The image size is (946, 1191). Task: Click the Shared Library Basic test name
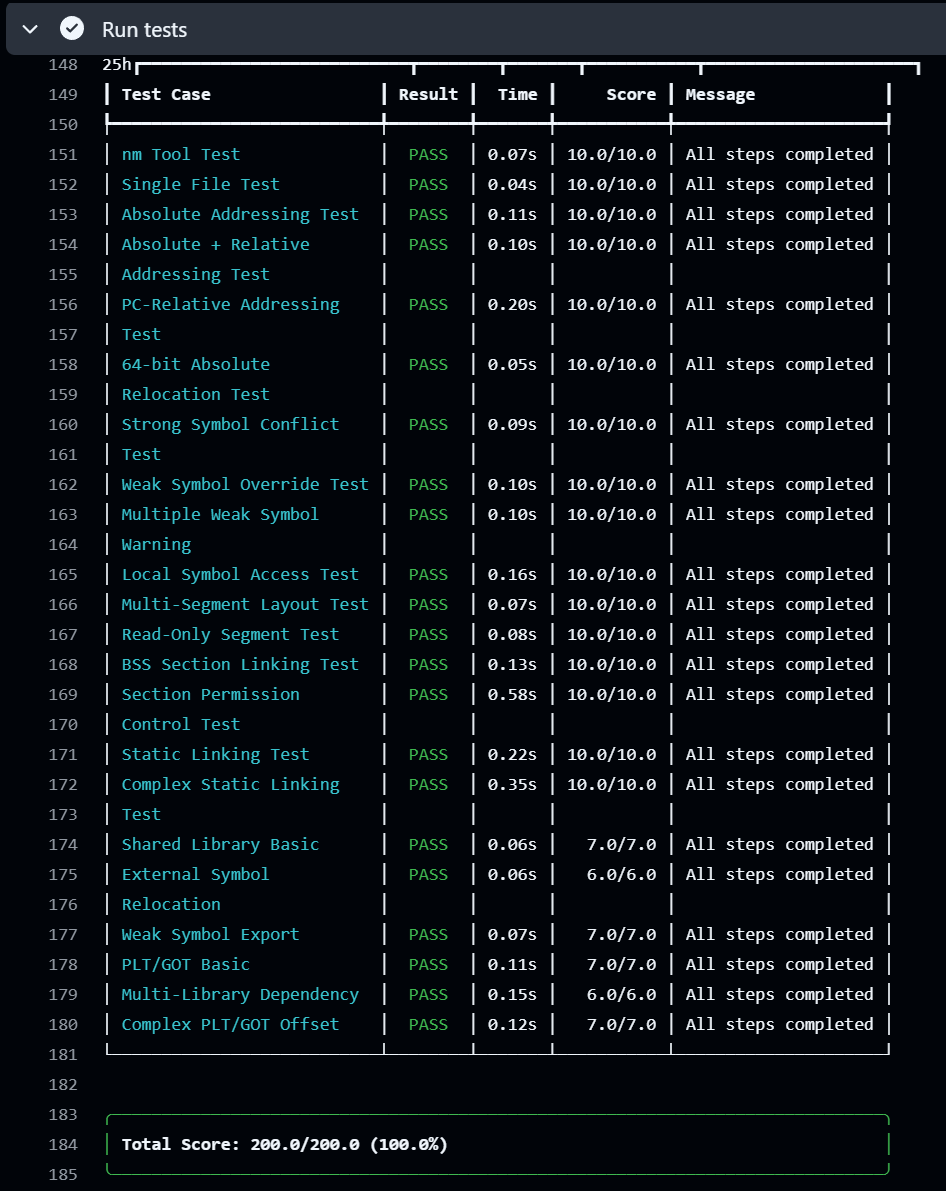pos(220,844)
